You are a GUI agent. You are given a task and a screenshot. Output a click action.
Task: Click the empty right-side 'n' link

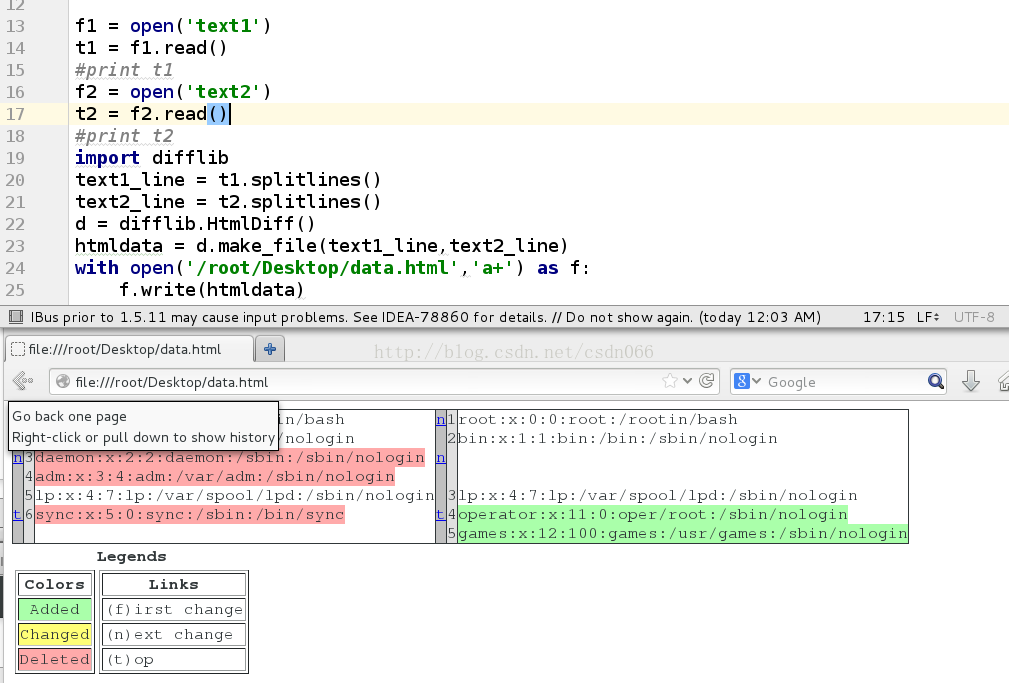coord(441,458)
